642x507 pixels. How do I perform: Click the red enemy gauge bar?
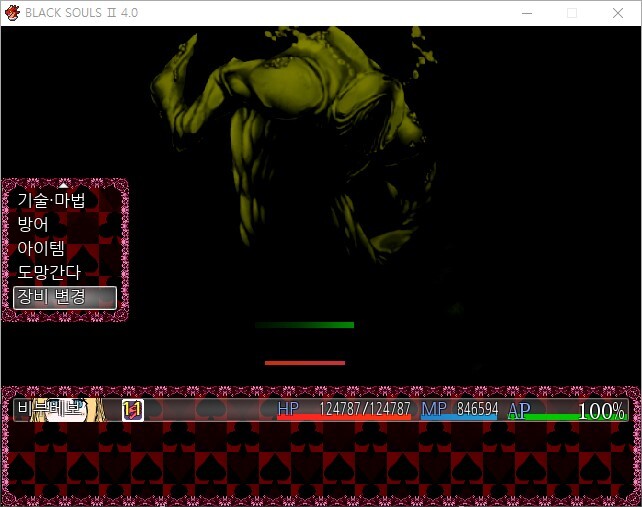(305, 363)
